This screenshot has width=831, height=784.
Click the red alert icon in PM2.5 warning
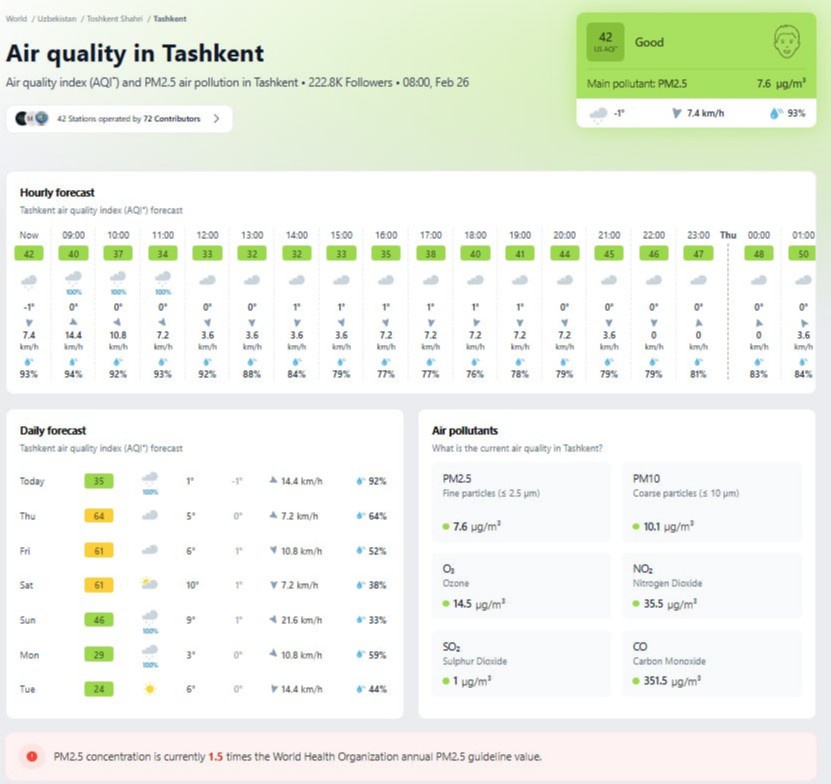tap(32, 757)
